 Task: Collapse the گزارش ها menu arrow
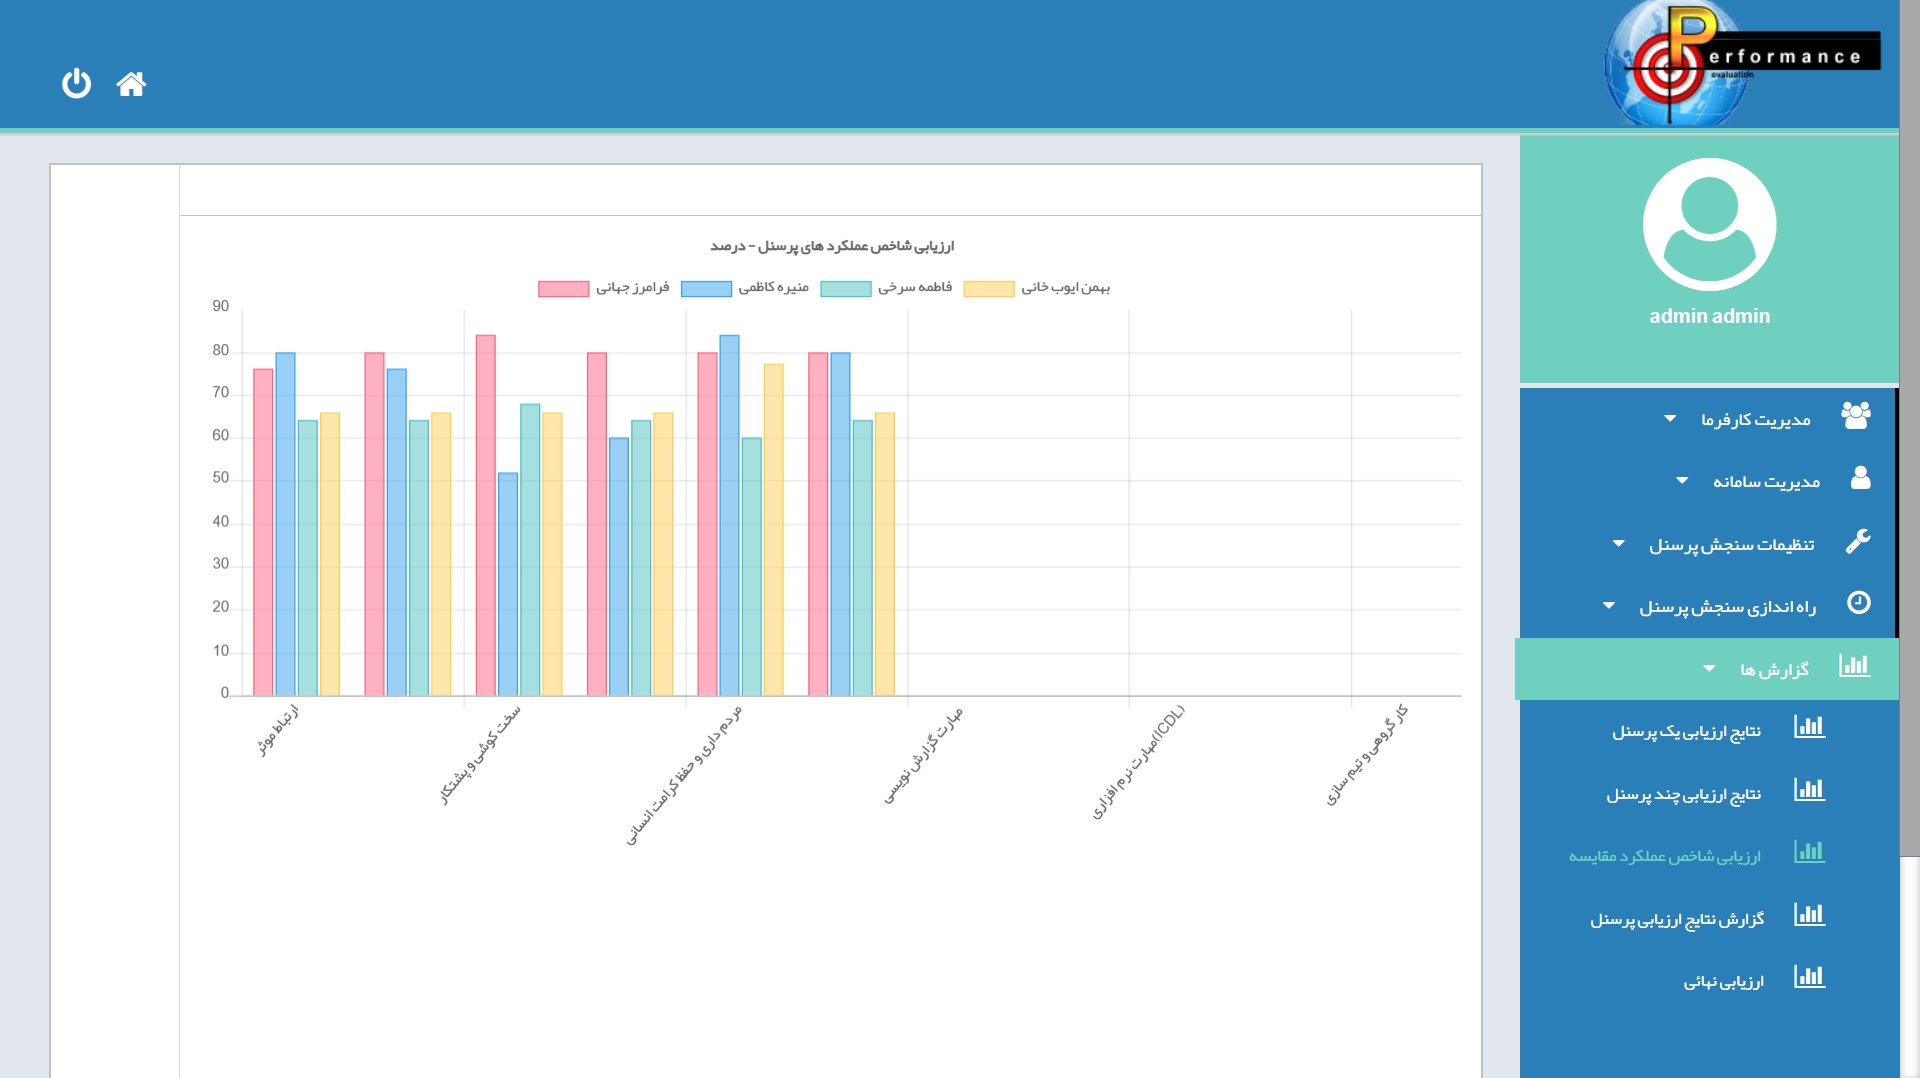pos(1709,669)
